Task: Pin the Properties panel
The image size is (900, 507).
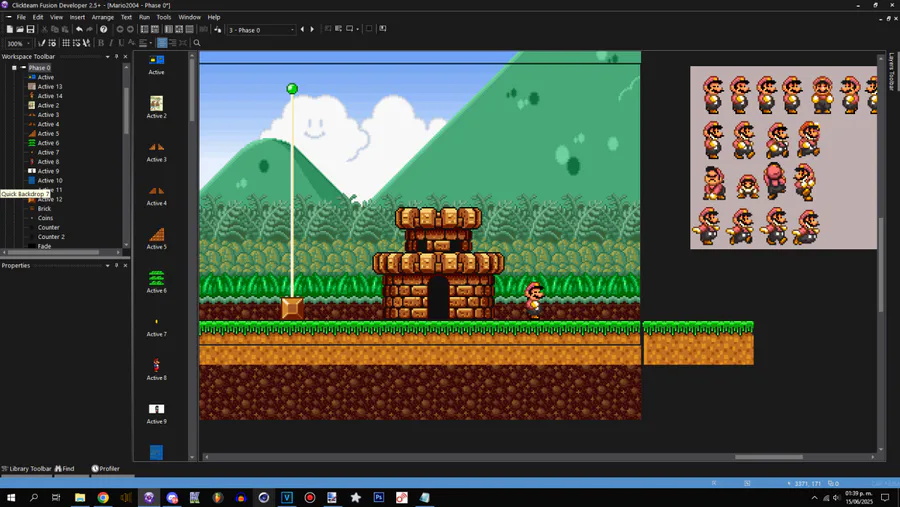Action: coord(117,266)
